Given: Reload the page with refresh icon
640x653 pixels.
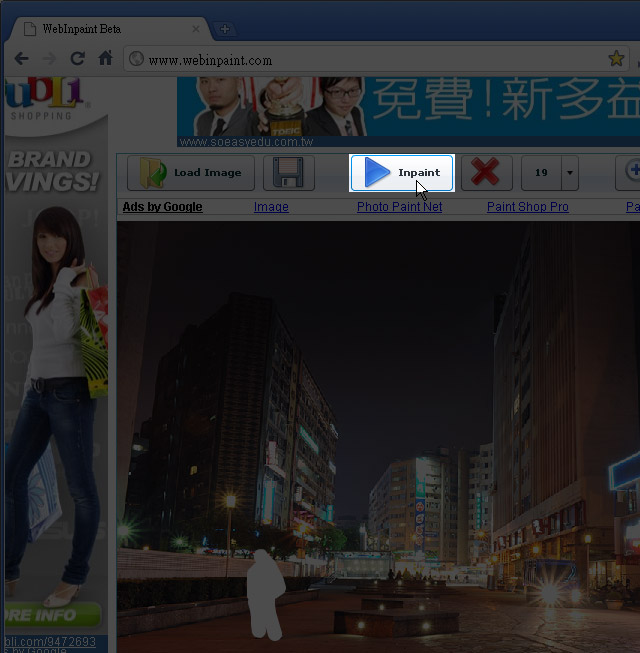Looking at the screenshot, I should tap(77, 59).
